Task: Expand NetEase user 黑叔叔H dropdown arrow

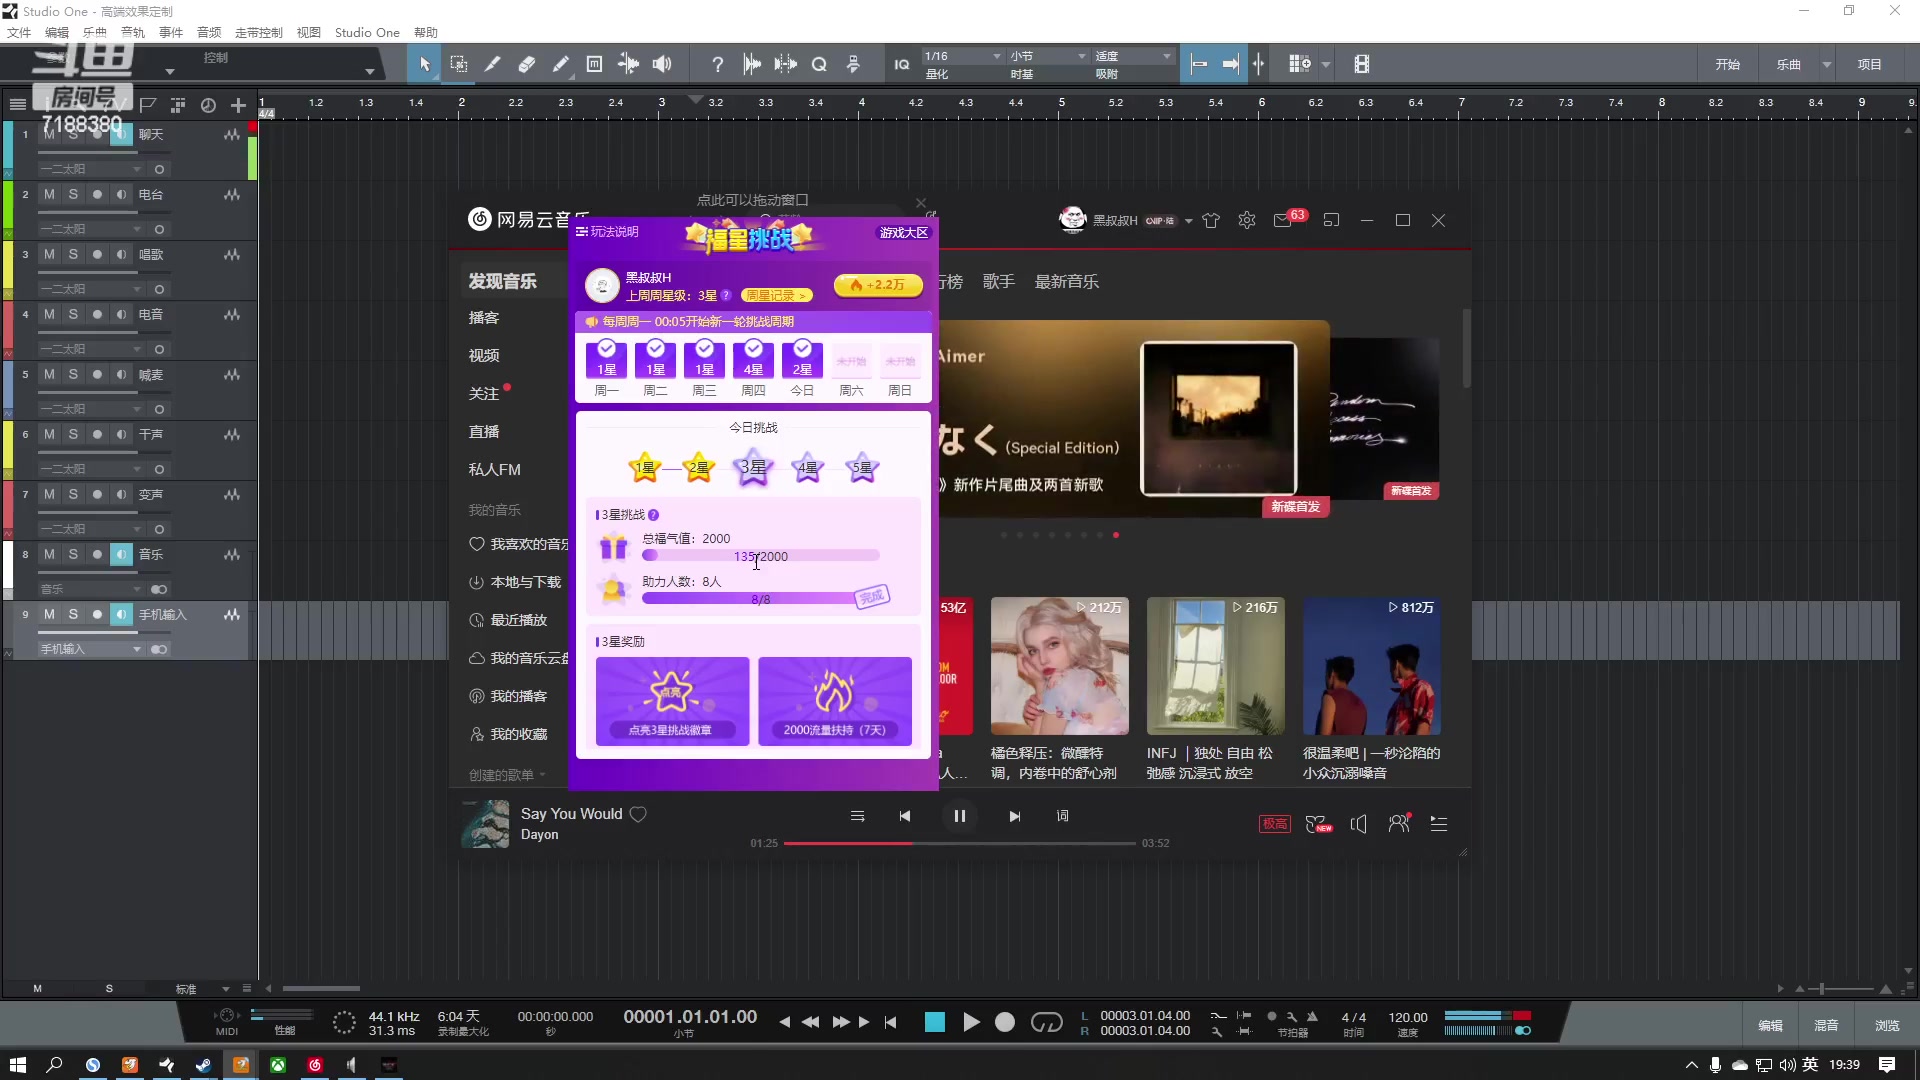Action: coord(1188,221)
